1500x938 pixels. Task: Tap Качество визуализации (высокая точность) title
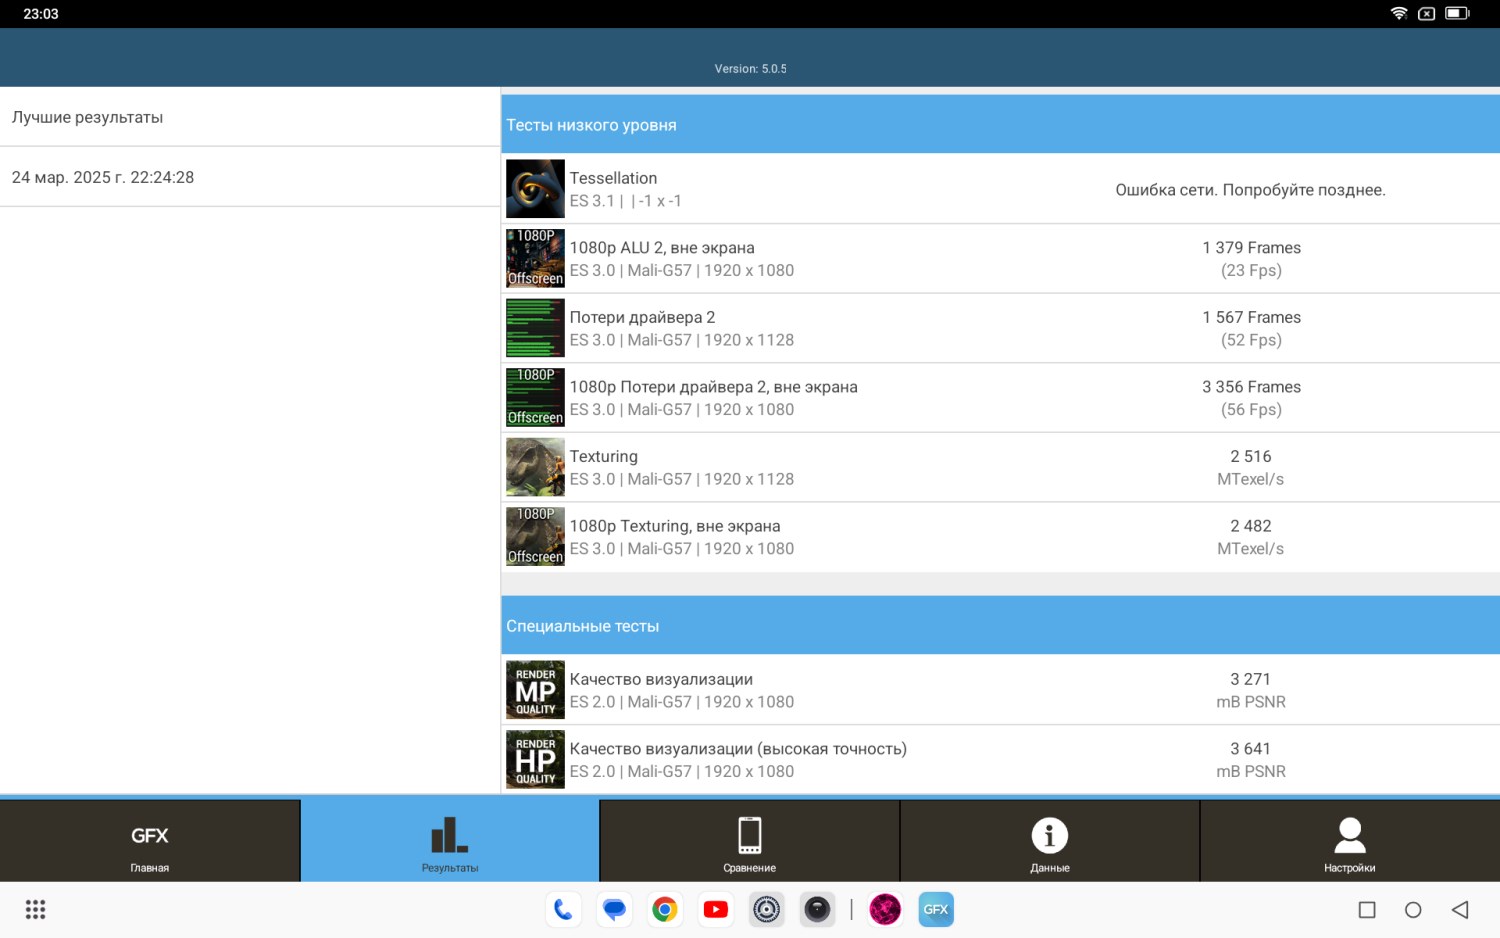click(x=738, y=749)
